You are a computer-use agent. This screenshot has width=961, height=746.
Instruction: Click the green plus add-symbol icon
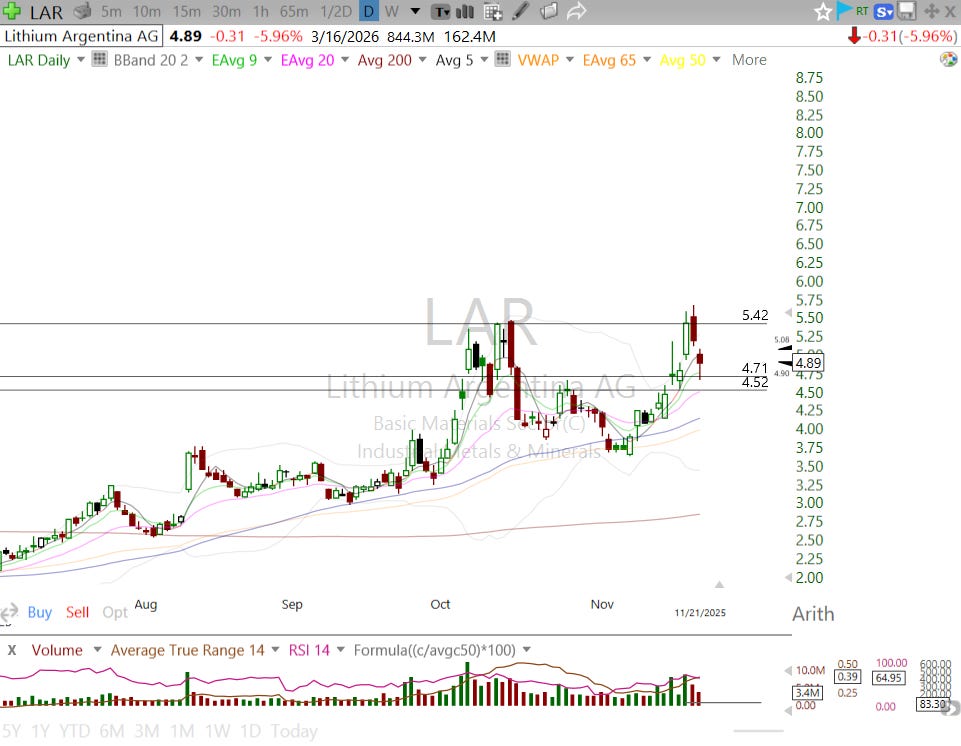(x=12, y=11)
